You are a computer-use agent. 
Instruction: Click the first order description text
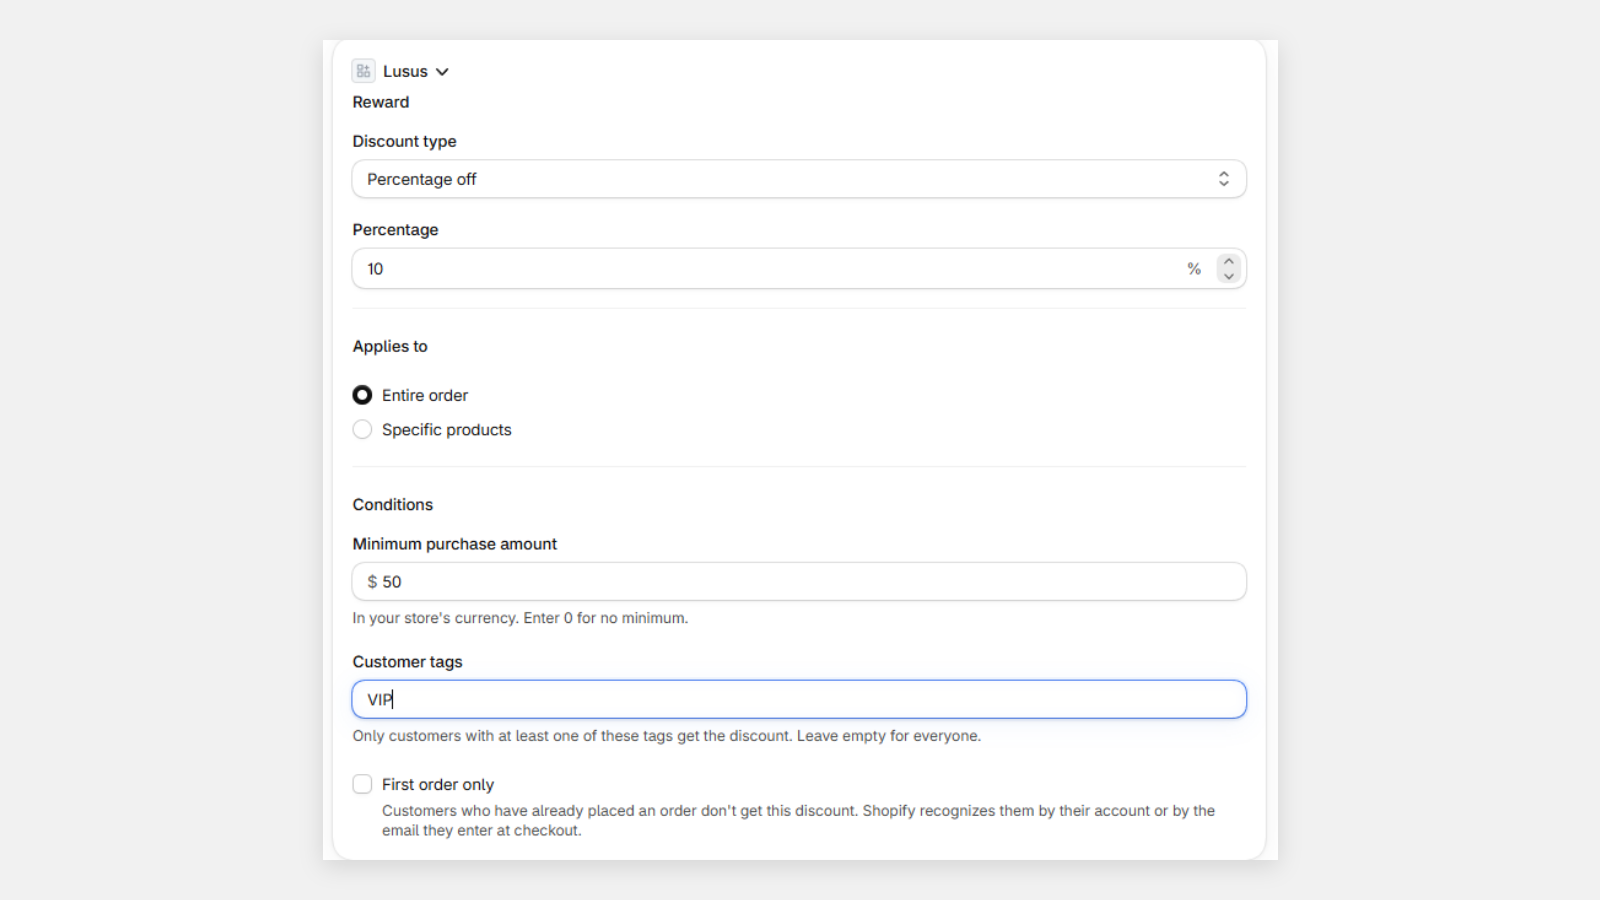point(798,821)
